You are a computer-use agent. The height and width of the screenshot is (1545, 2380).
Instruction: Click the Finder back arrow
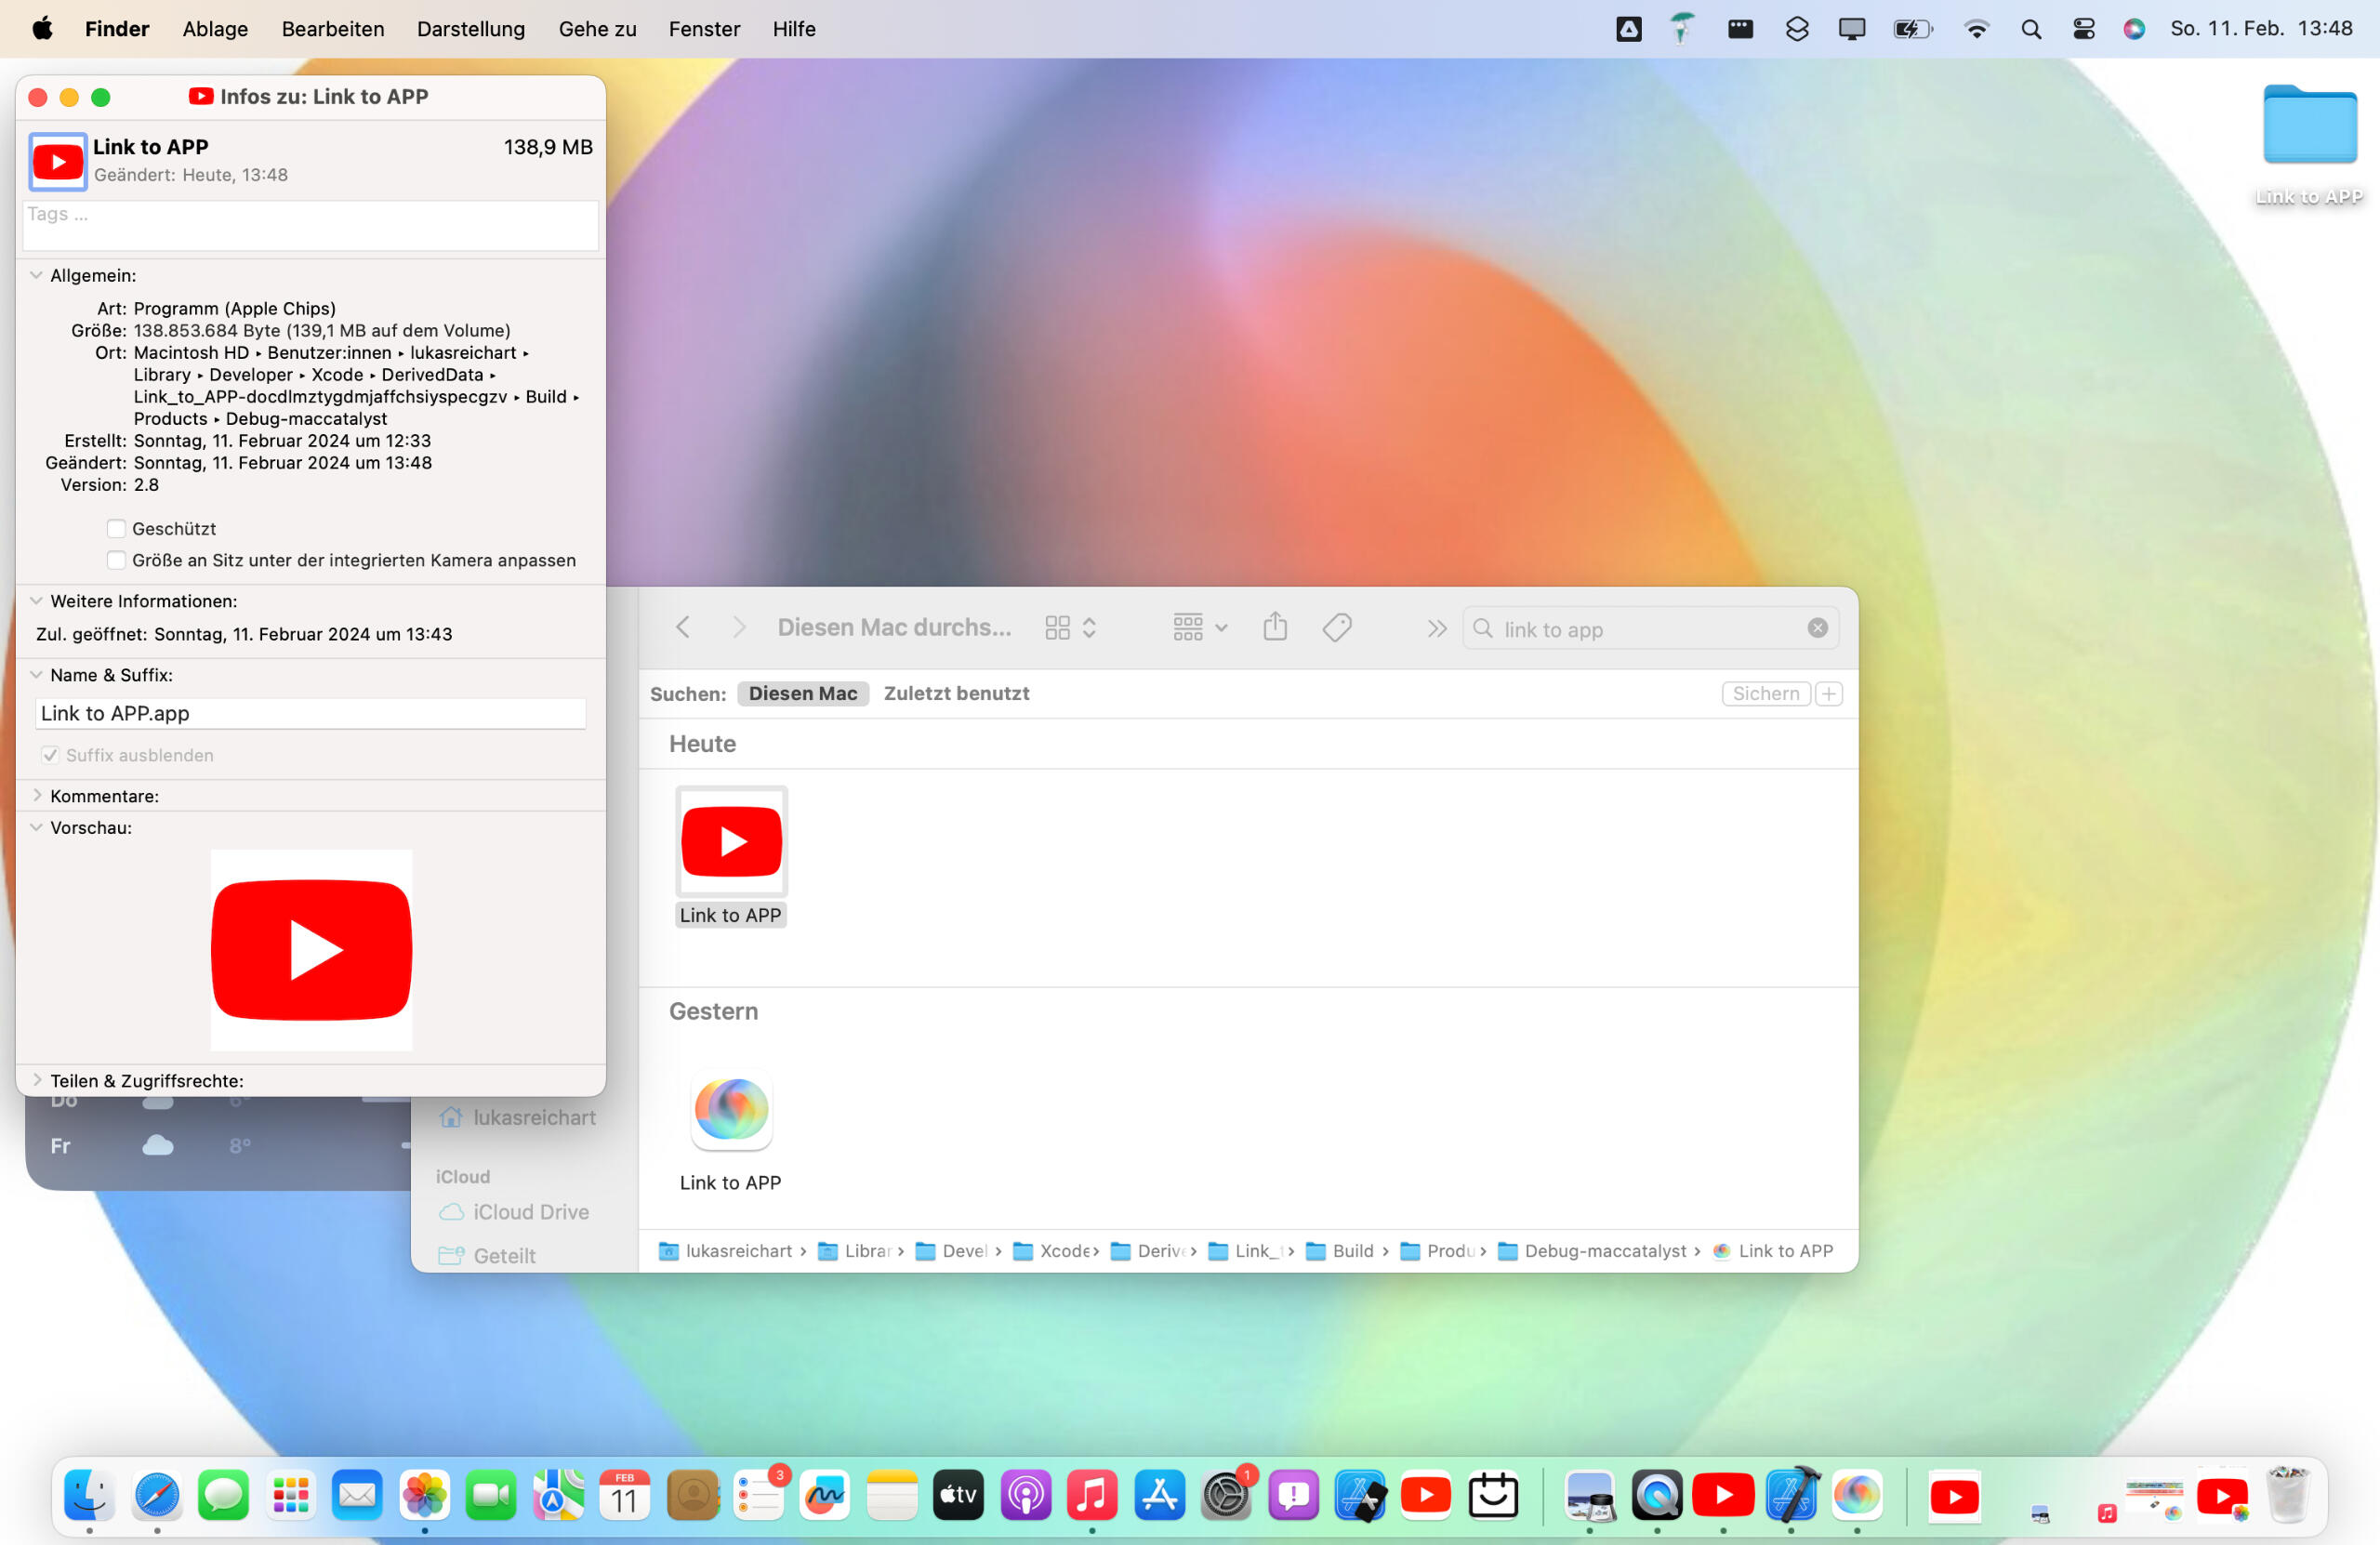point(683,627)
